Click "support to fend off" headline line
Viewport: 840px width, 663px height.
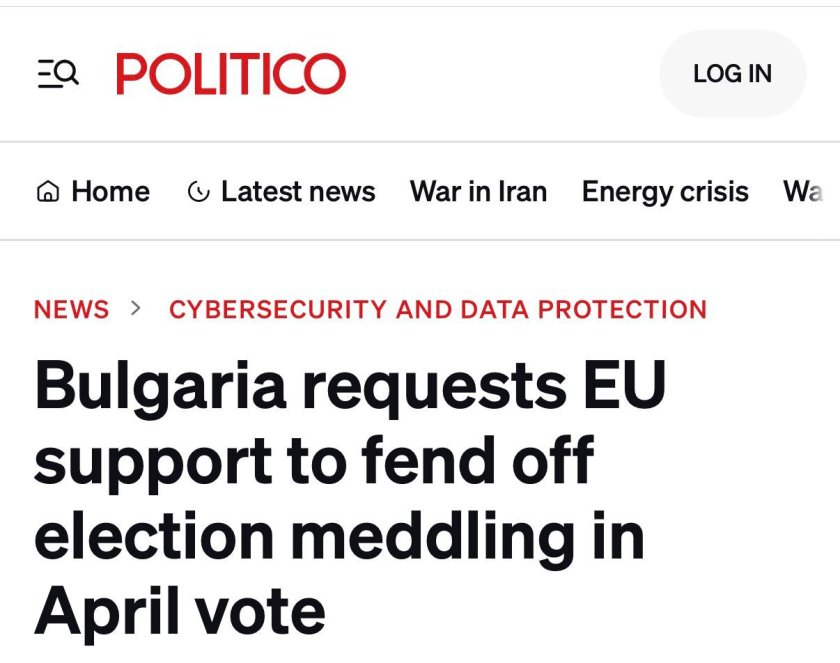[314, 461]
